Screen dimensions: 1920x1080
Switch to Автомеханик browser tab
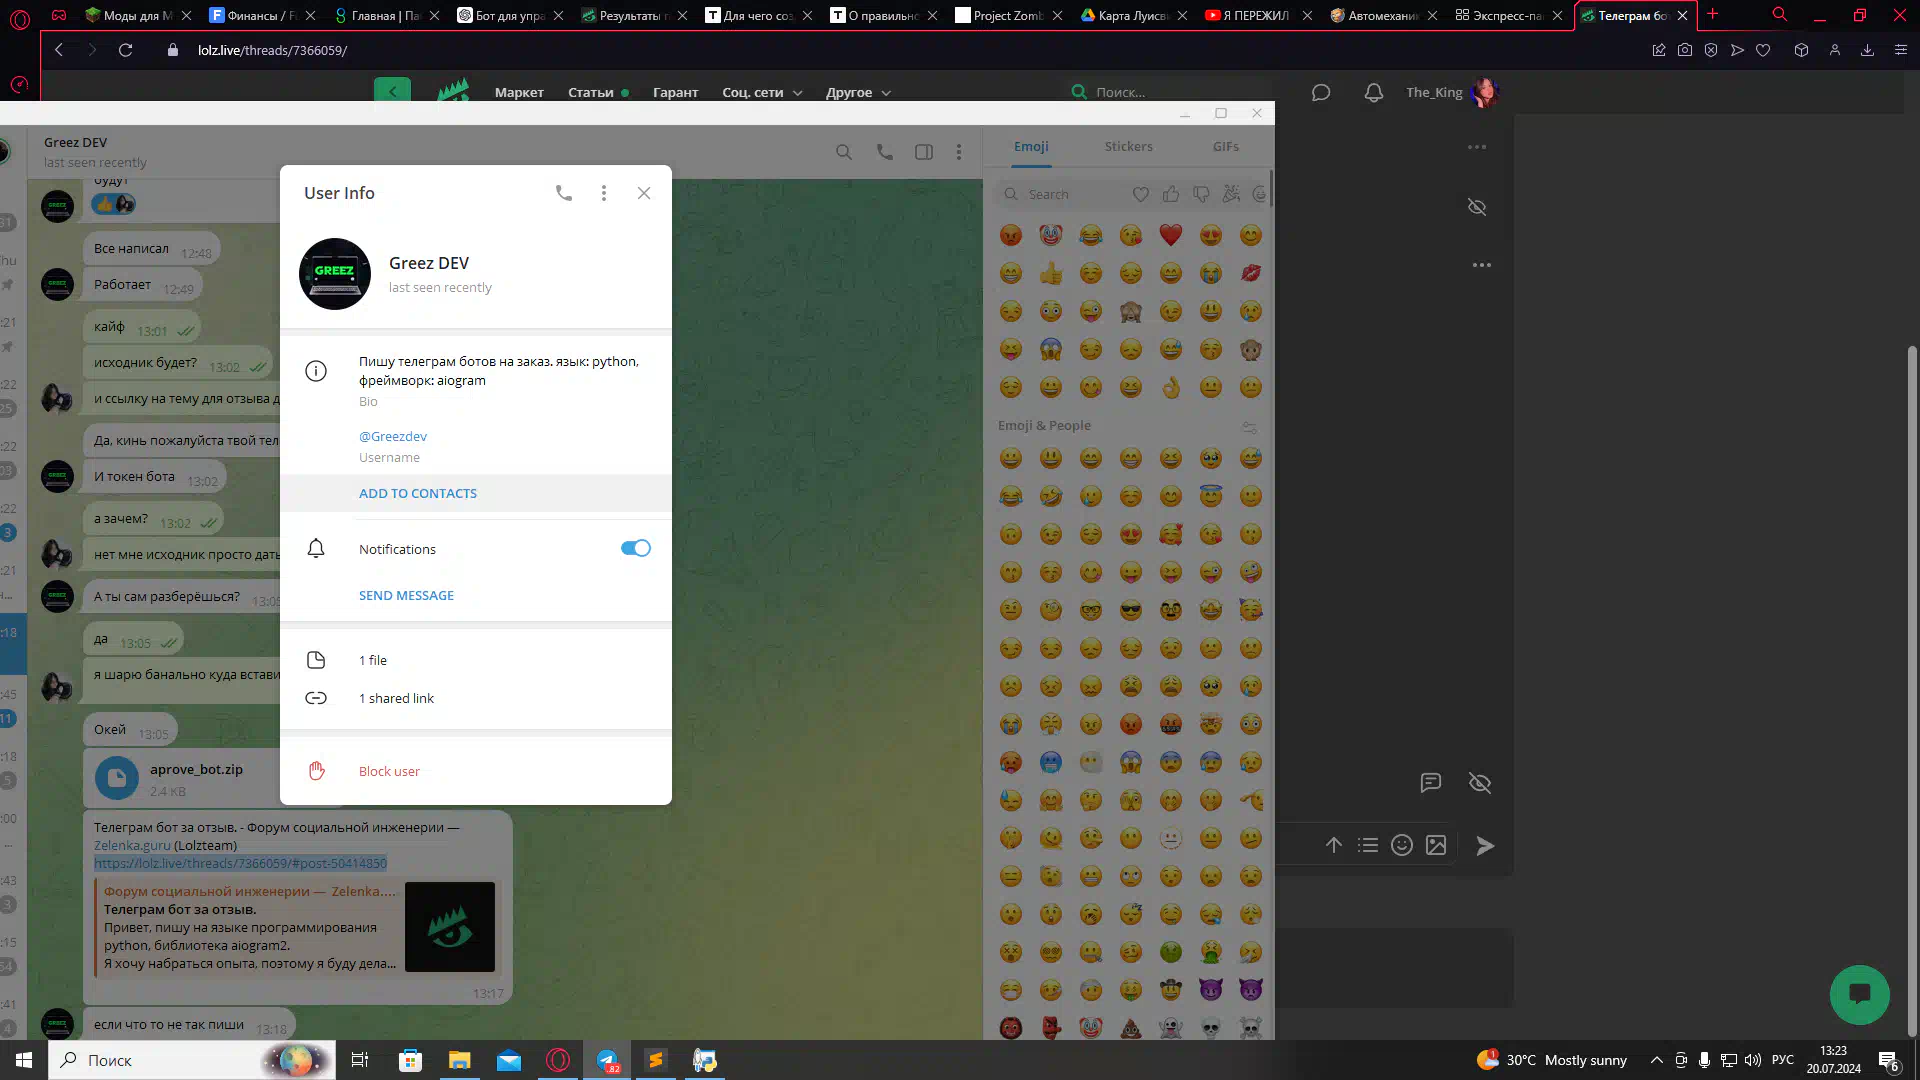tap(1383, 15)
